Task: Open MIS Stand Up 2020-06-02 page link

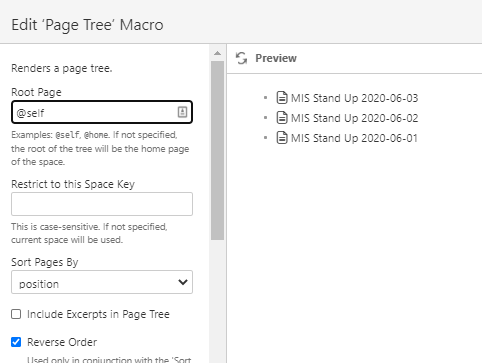Action: [354, 118]
